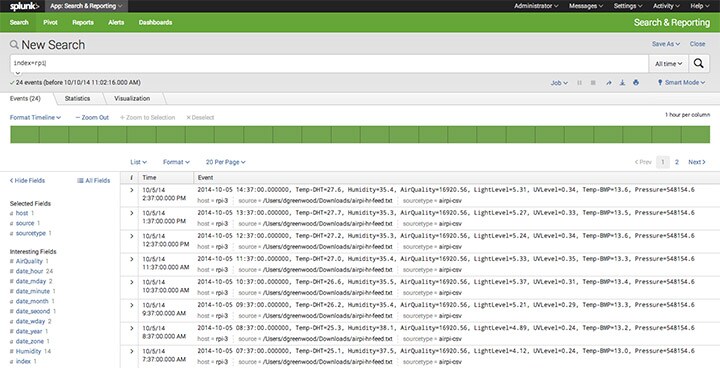This screenshot has width=720, height=368.
Task: Expand search bar with down chevron
Action: point(17,73)
